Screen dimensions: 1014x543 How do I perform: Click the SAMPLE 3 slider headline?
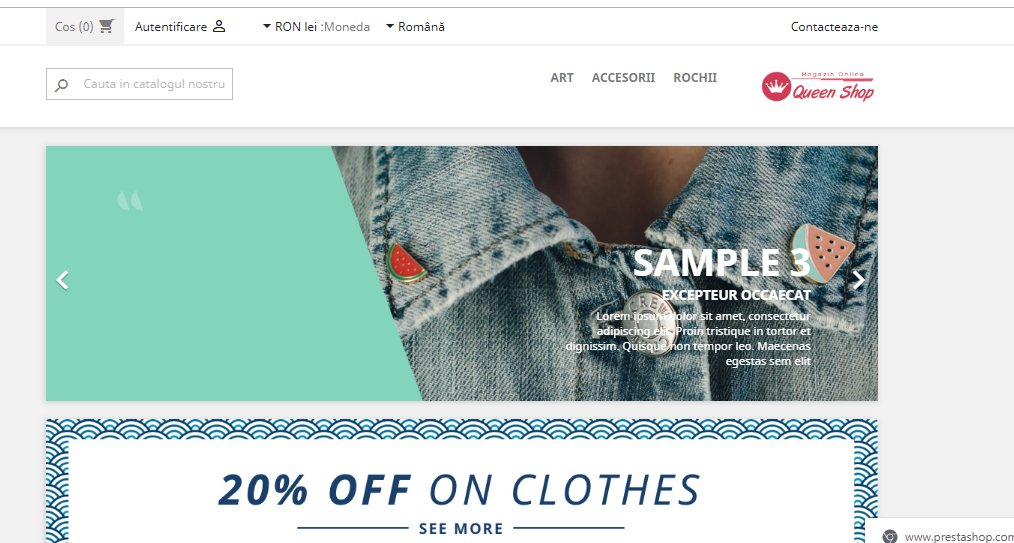(722, 262)
